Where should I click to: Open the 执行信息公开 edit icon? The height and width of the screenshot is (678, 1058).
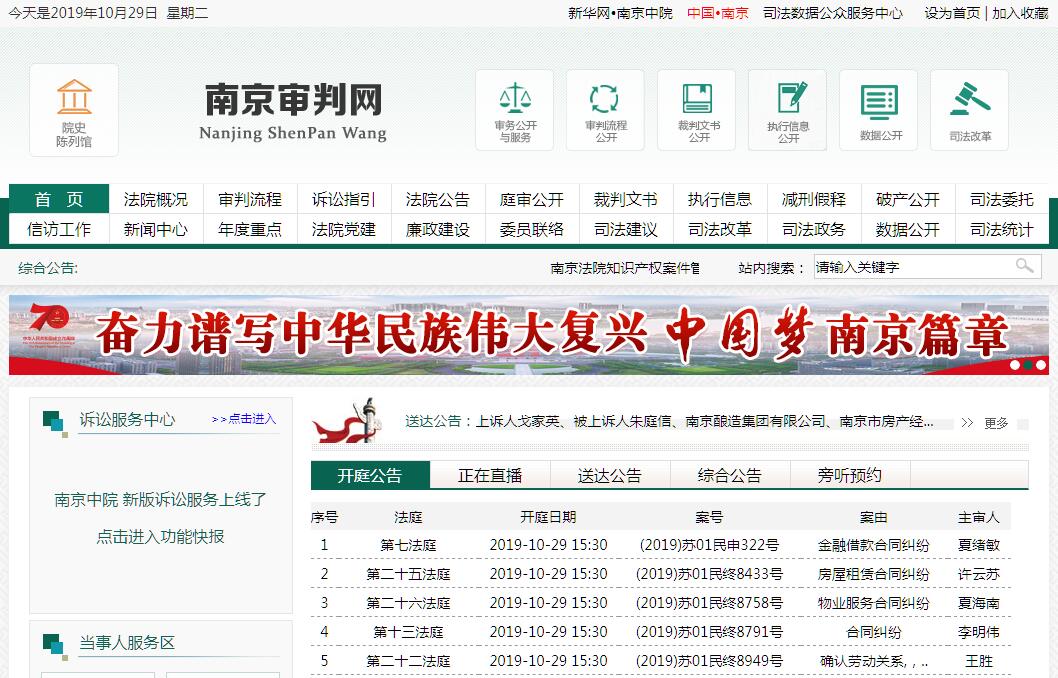click(788, 109)
